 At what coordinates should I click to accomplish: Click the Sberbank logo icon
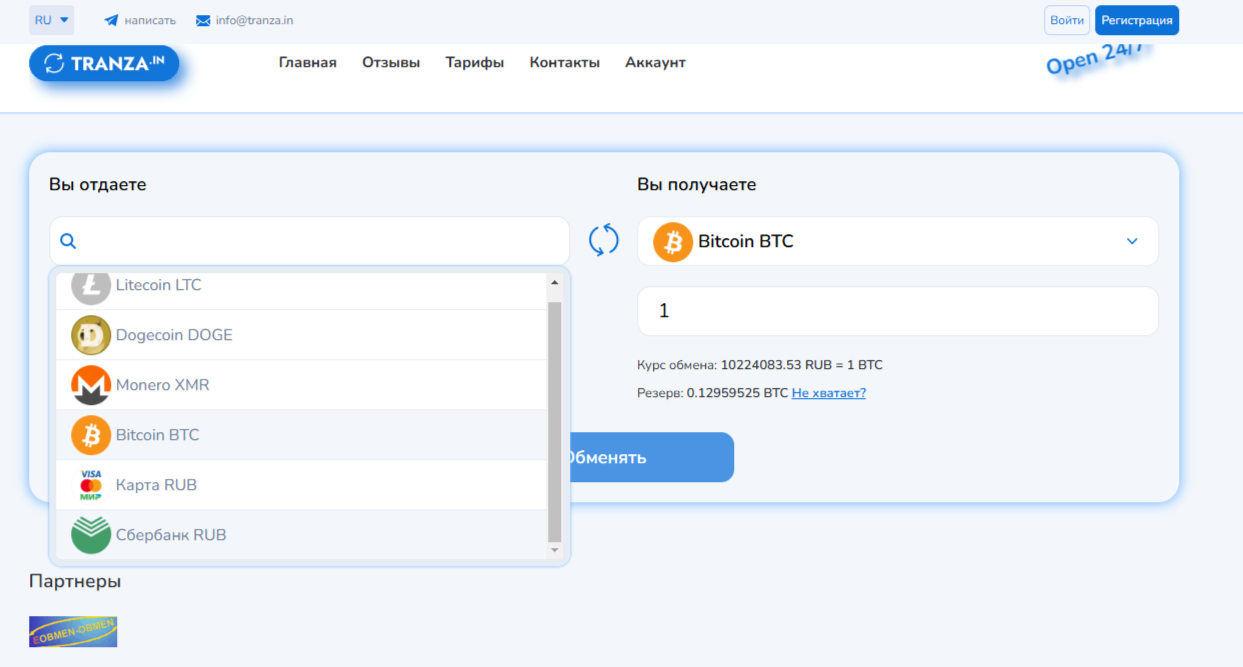(91, 535)
